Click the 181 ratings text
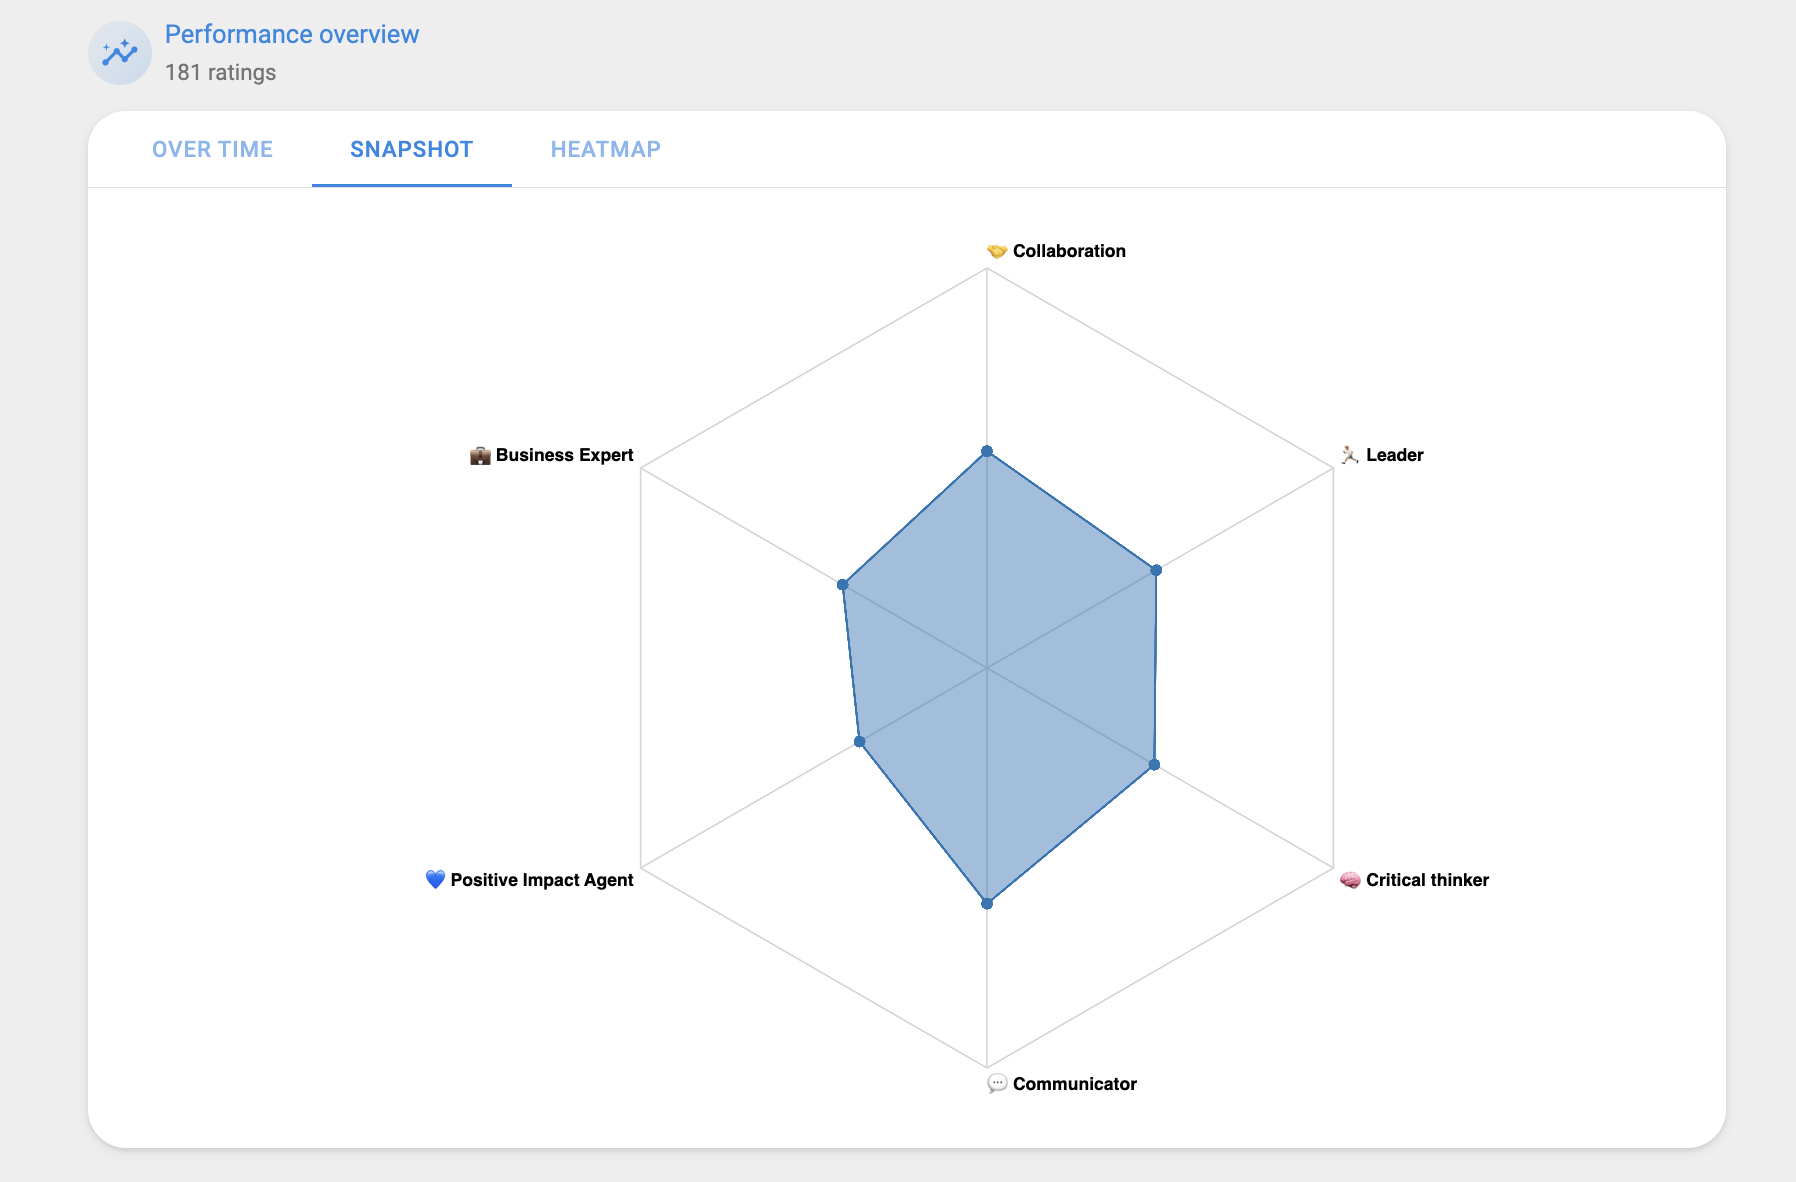 [220, 72]
